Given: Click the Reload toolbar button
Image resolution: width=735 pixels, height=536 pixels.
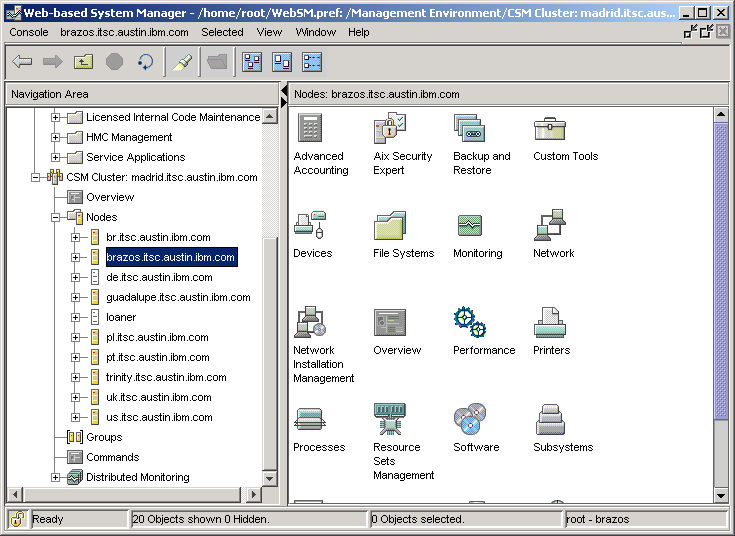Looking at the screenshot, I should point(146,61).
